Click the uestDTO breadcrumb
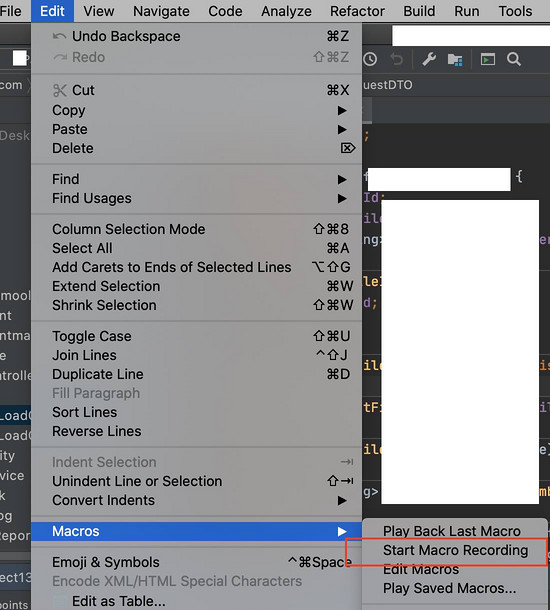Screen dimensions: 550x610 388,85
